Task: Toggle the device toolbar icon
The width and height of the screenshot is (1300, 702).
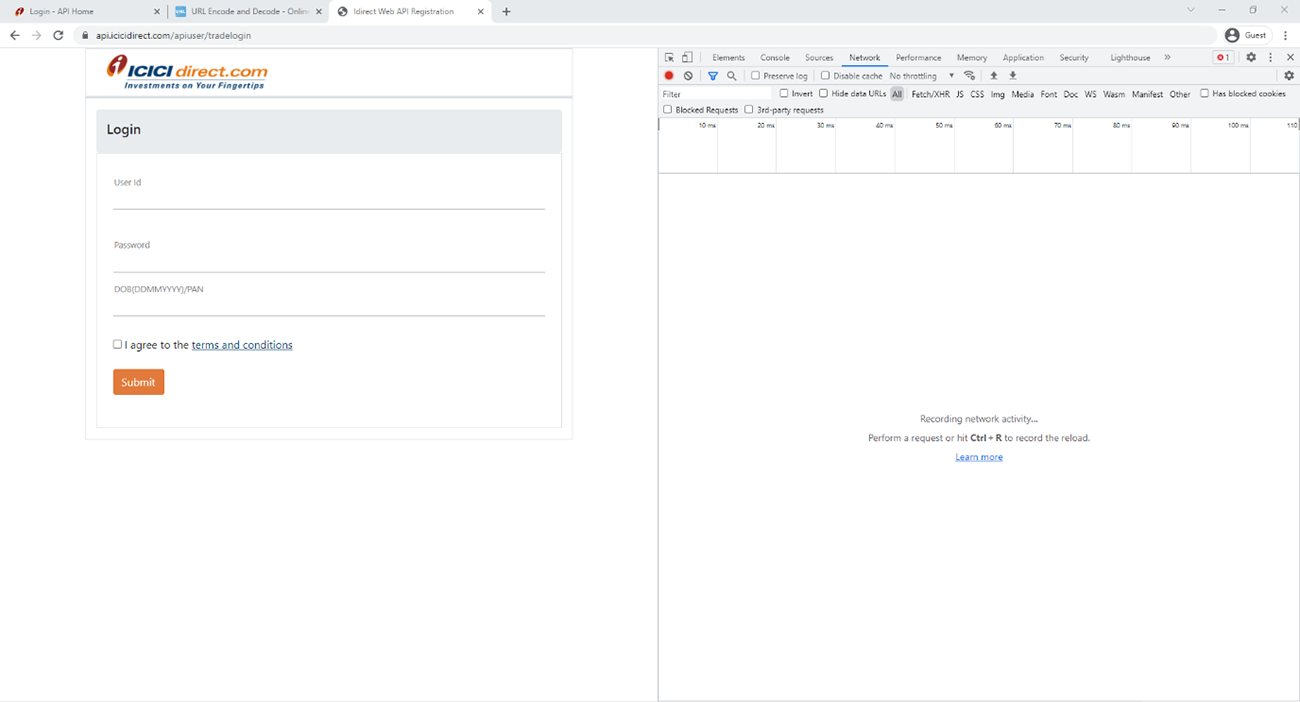Action: (x=687, y=58)
